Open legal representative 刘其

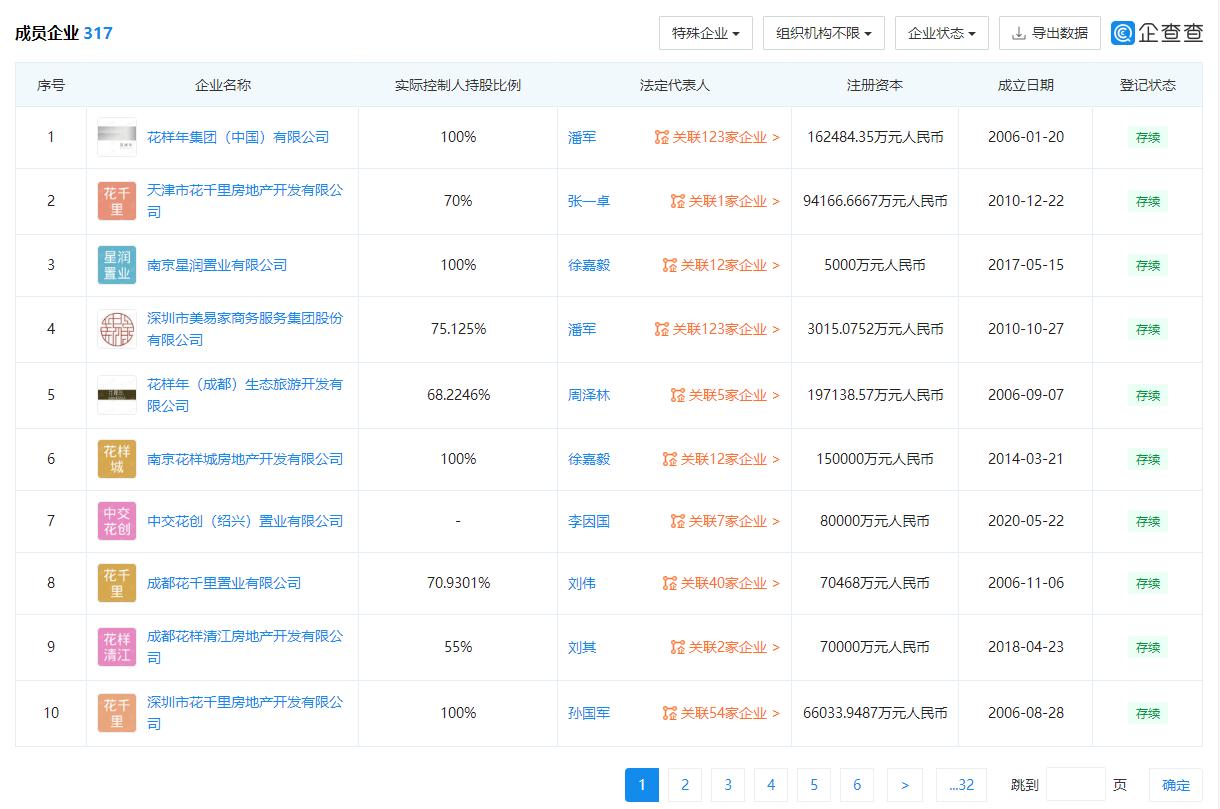tap(582, 647)
